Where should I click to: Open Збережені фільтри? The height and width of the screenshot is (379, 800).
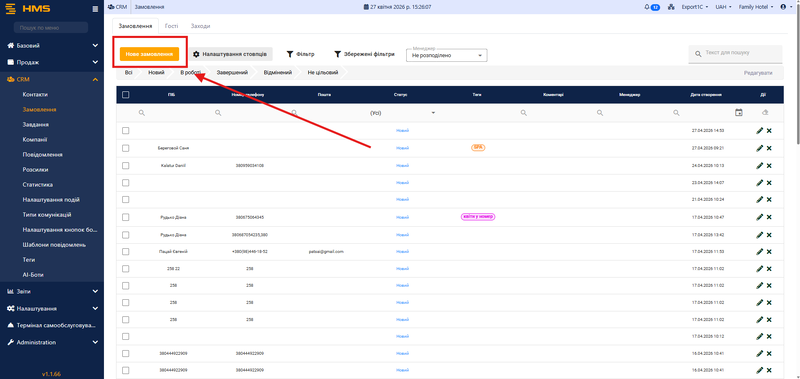[x=364, y=54]
